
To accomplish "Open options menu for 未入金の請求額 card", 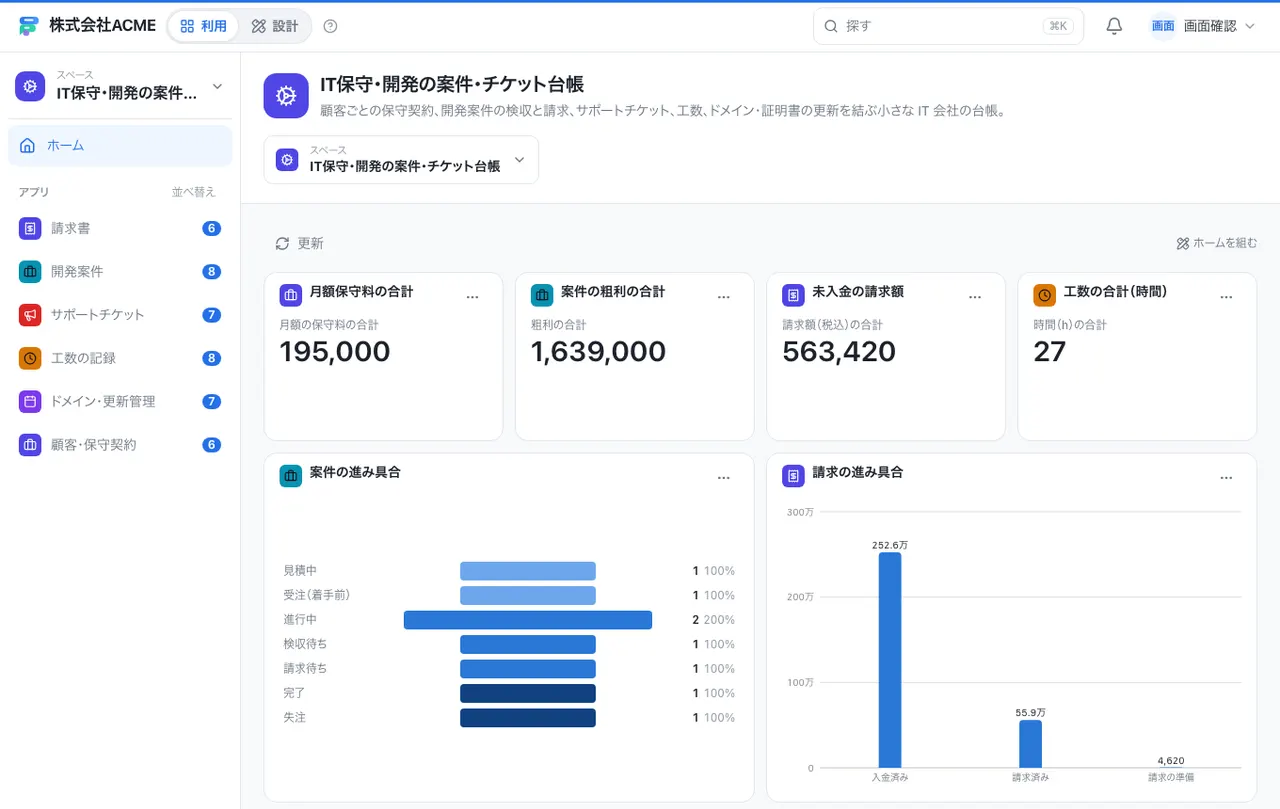I will (x=975, y=297).
